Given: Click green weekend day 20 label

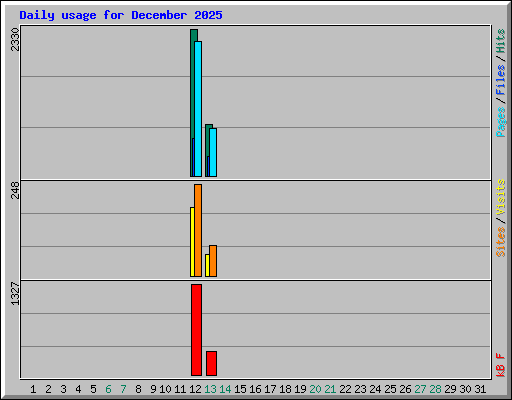Looking at the screenshot, I should [315, 389].
